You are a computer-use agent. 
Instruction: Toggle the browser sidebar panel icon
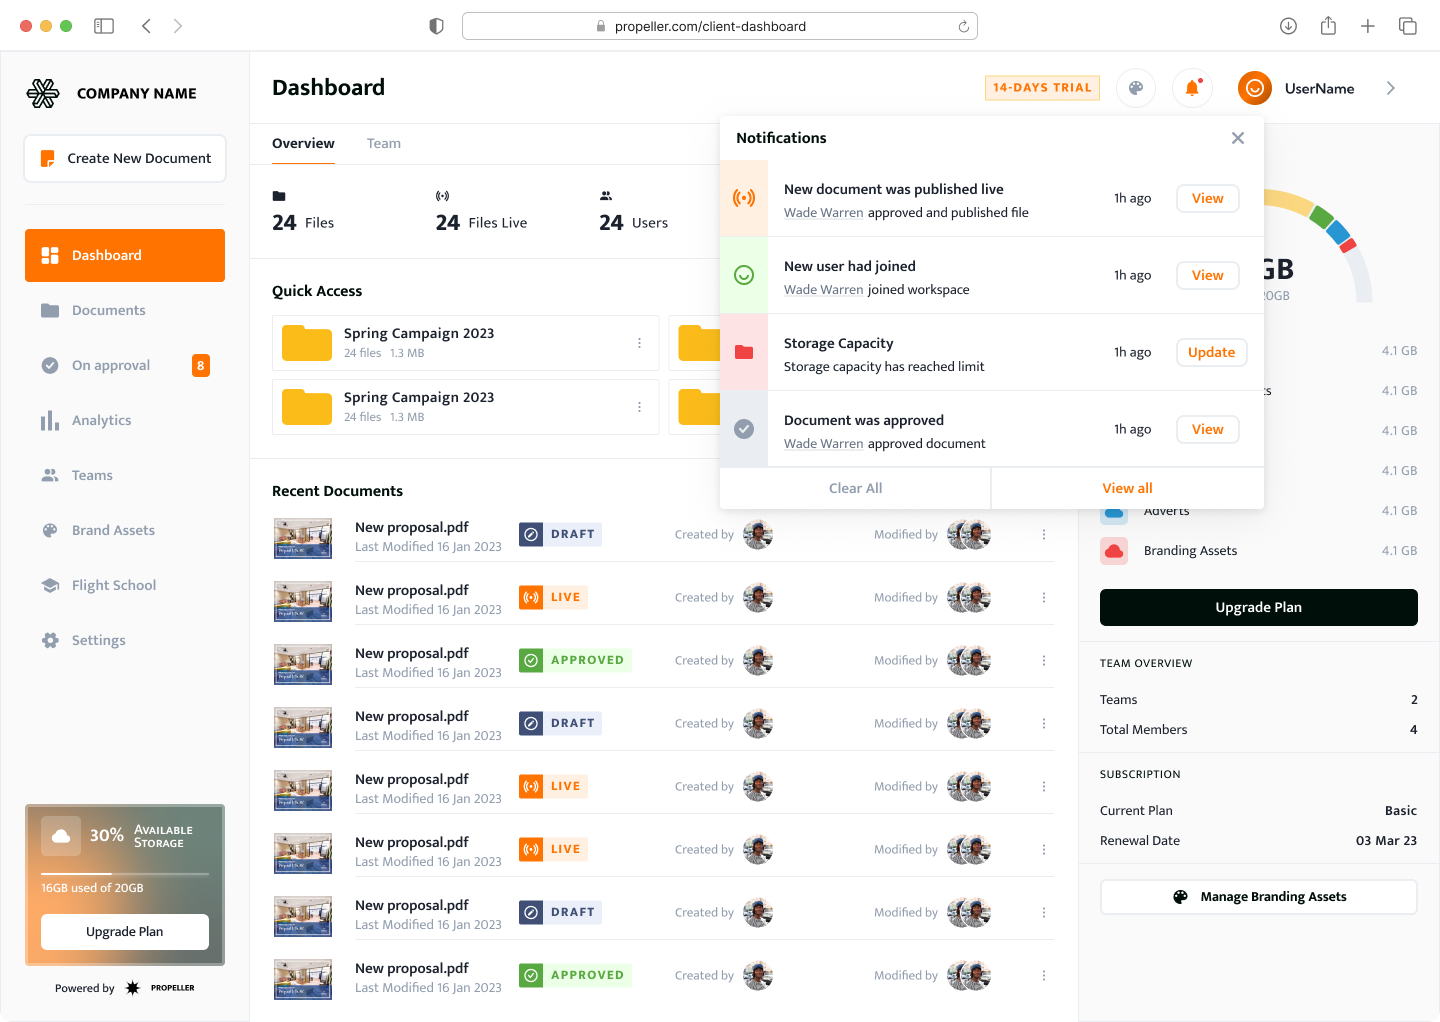tap(104, 26)
